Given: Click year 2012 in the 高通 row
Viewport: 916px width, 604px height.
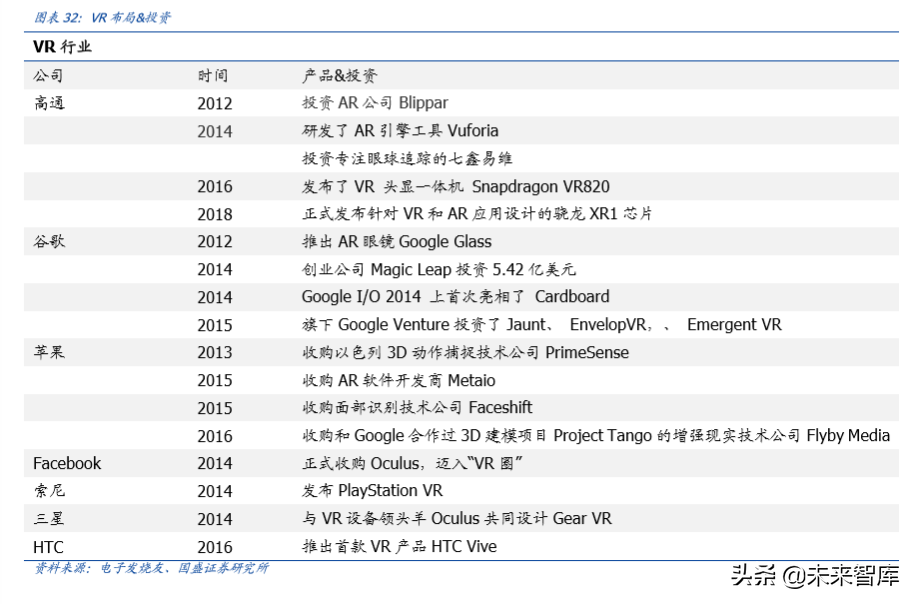Looking at the screenshot, I should pos(215,103).
